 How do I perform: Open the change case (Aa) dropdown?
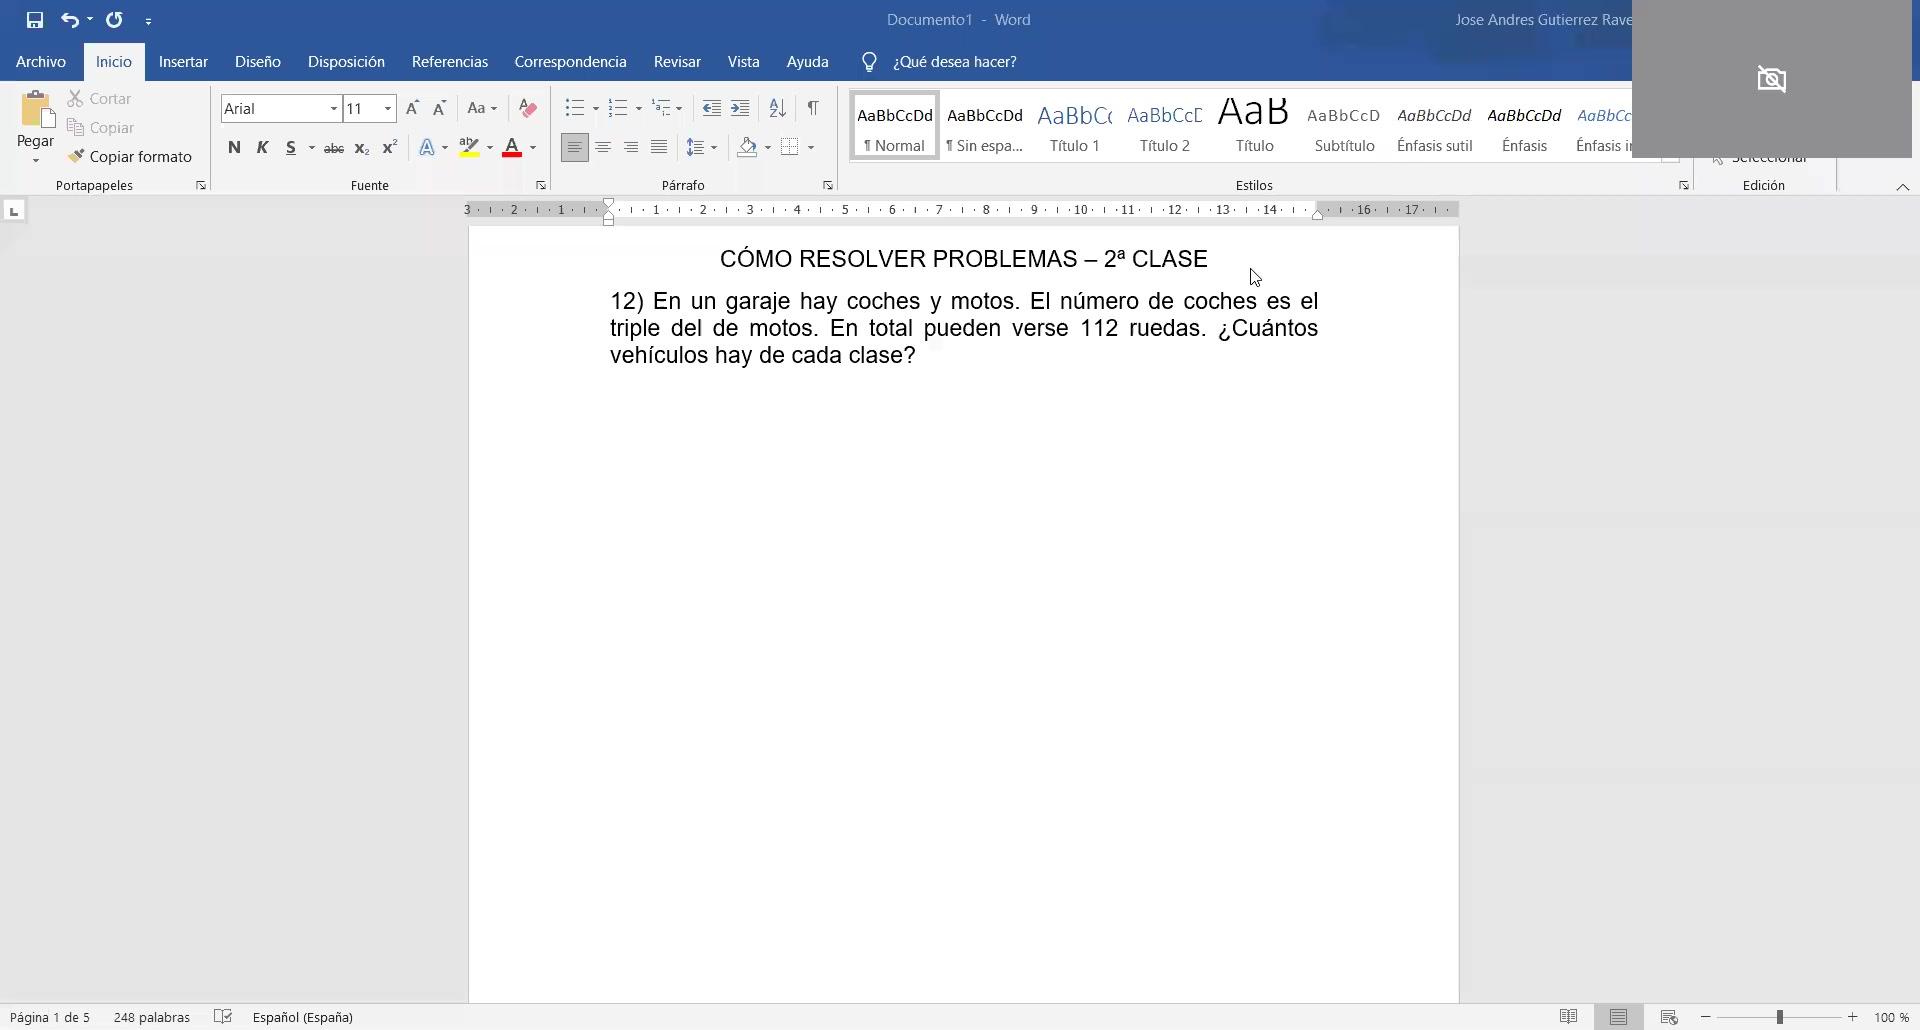[x=482, y=108]
